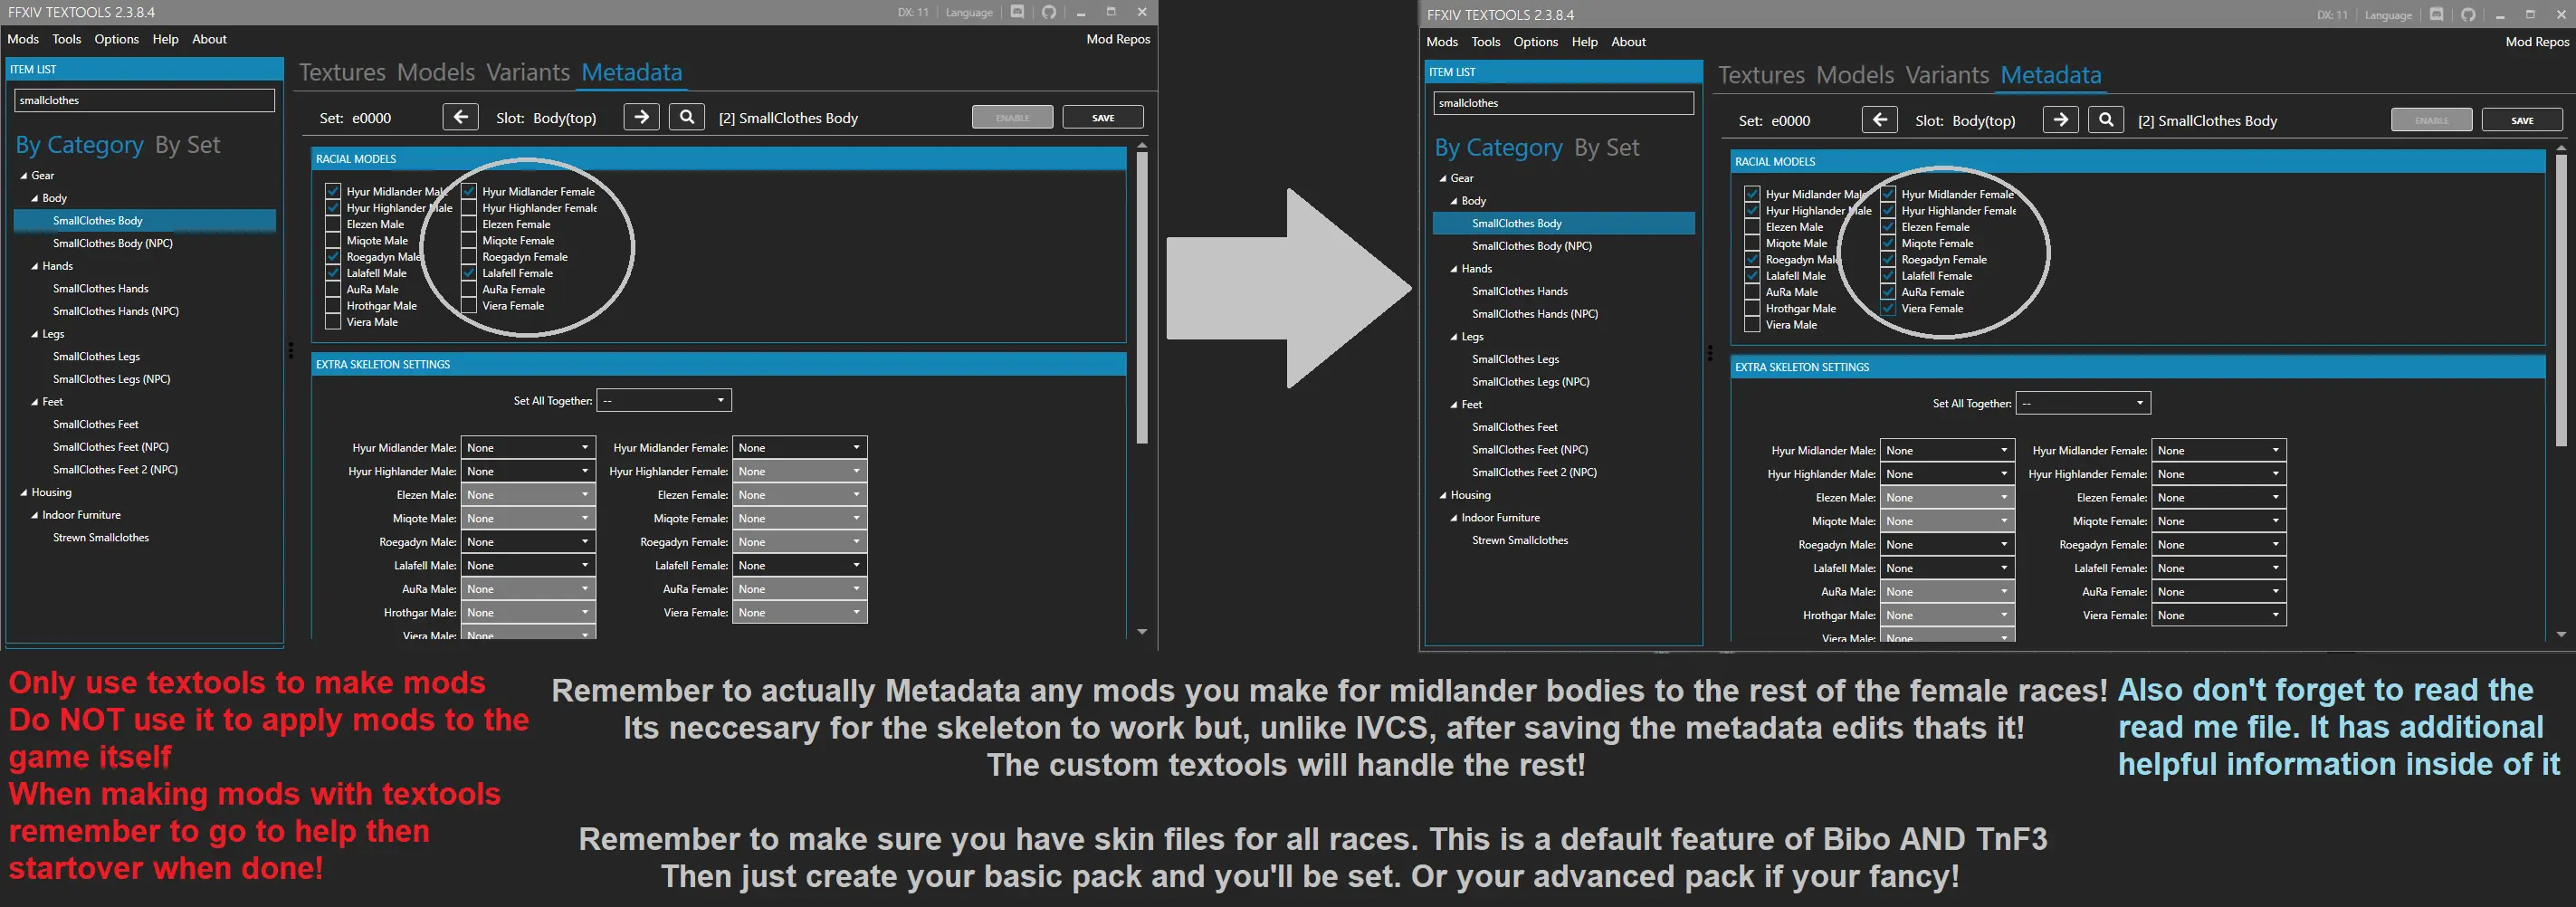Open Discord link icon in left window
The width and height of the screenshot is (2576, 907).
coord(1017,12)
